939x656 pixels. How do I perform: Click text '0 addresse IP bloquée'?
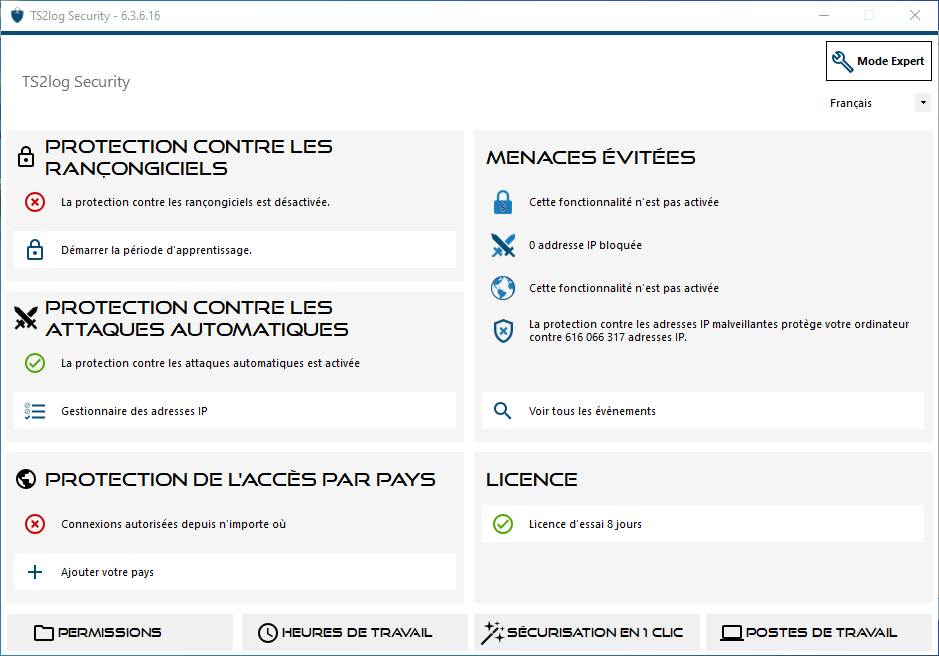585,245
